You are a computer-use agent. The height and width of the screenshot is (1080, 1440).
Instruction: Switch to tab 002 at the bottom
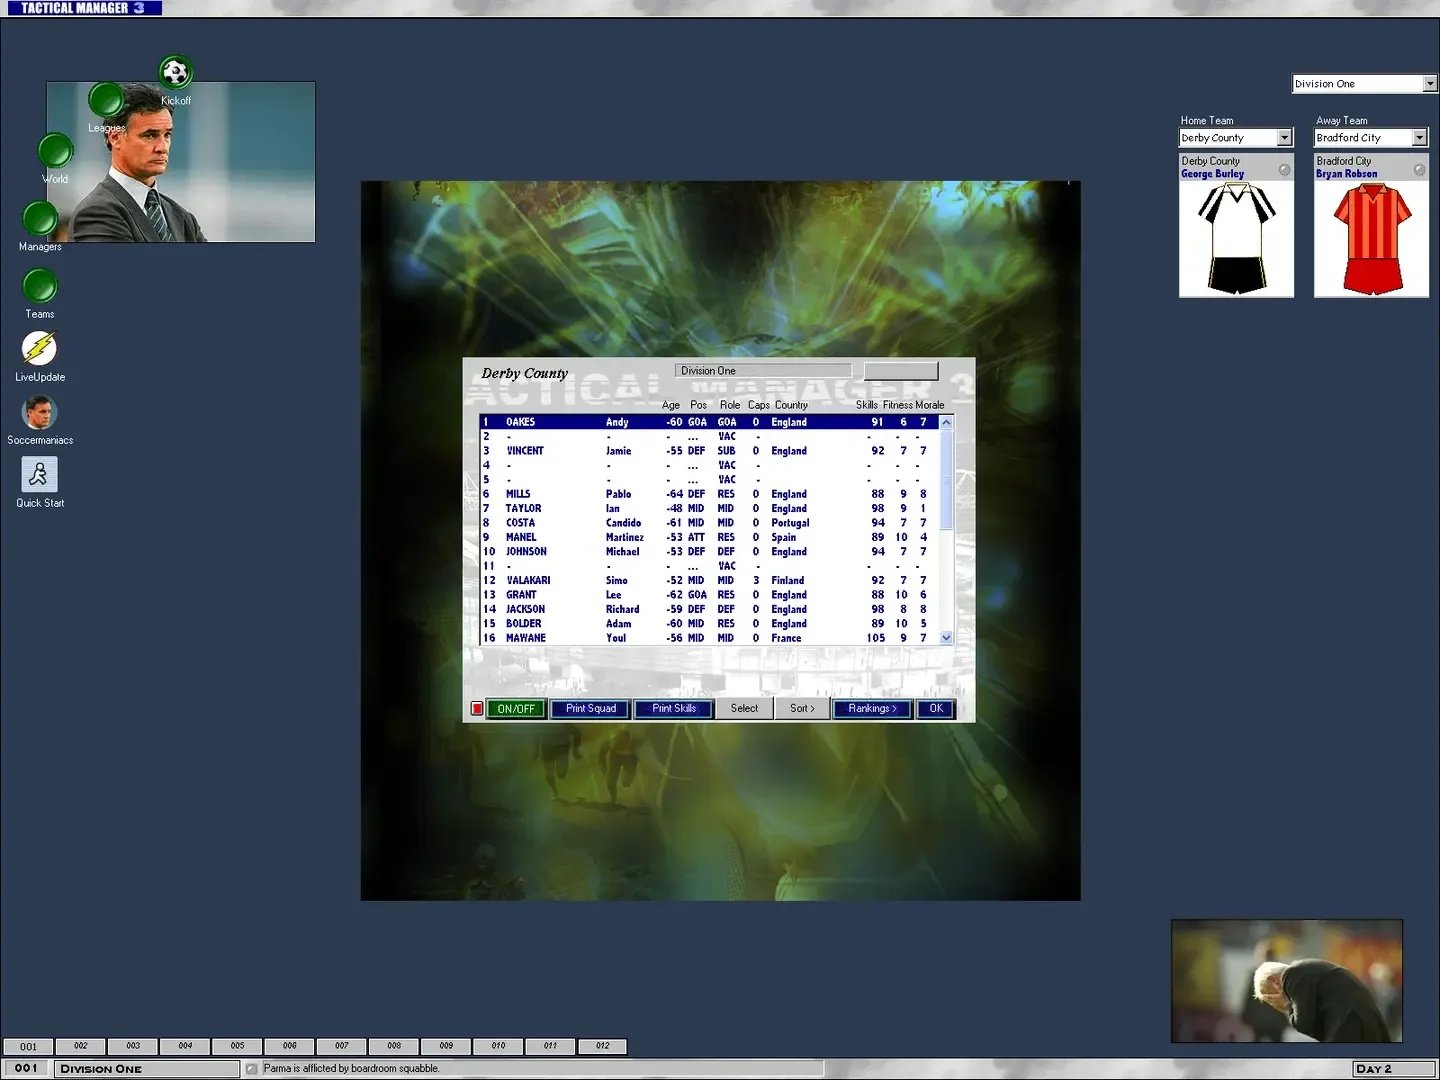(81, 1046)
